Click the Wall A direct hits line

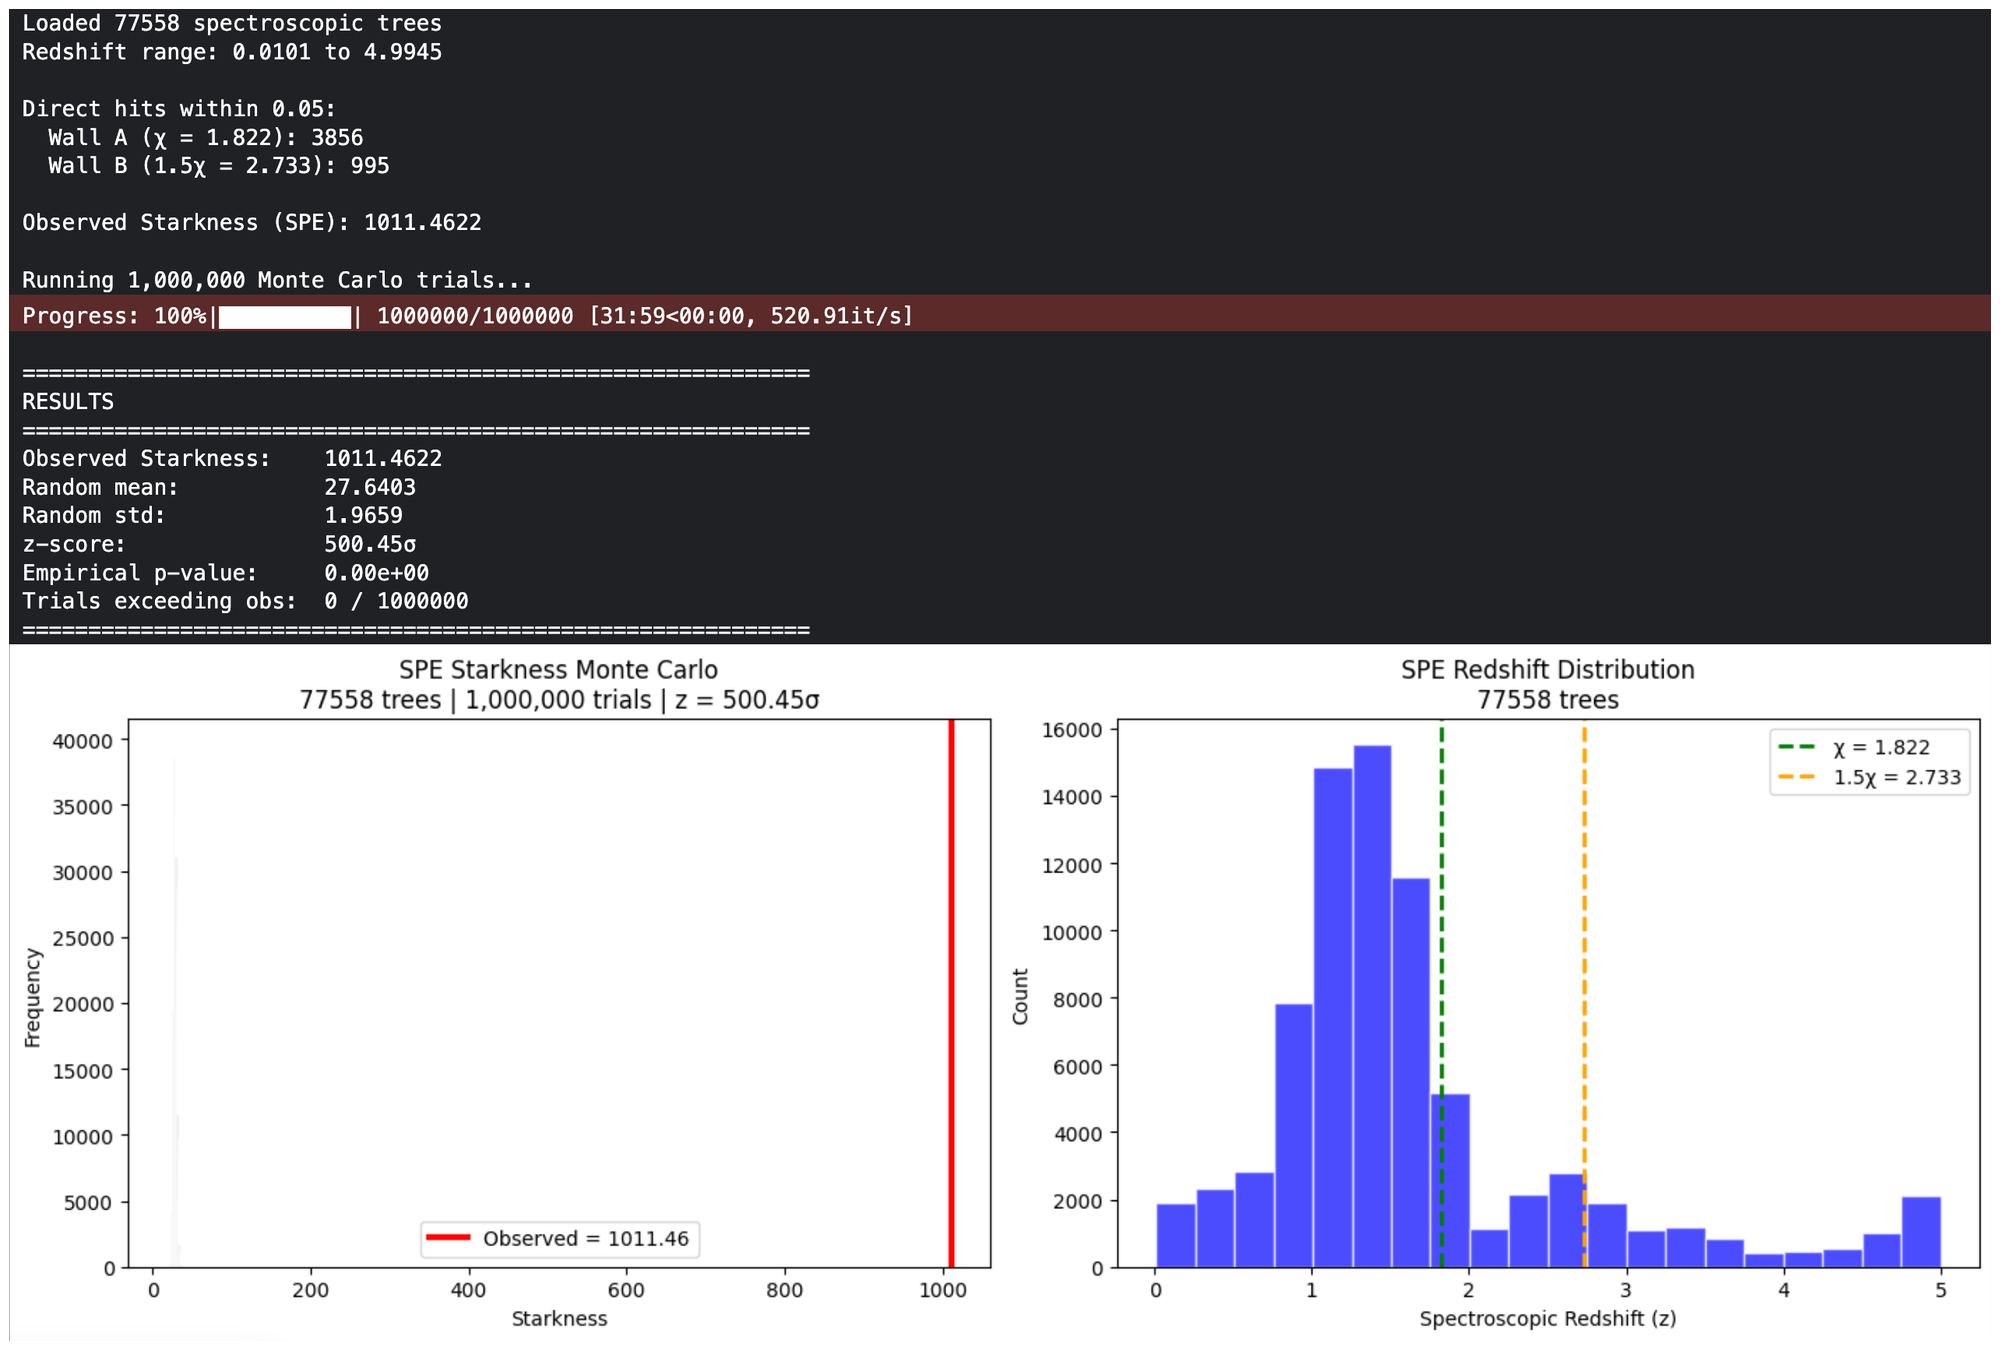coord(205,138)
